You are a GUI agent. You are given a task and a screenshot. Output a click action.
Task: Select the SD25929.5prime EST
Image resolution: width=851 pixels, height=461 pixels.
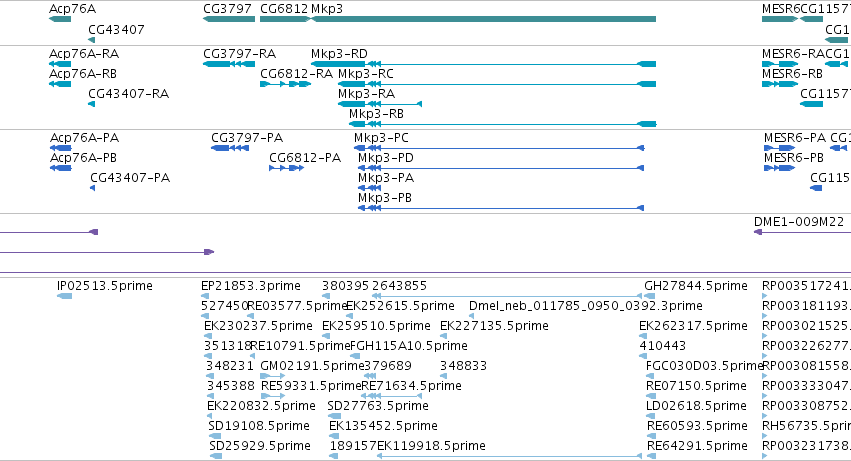click(215, 456)
